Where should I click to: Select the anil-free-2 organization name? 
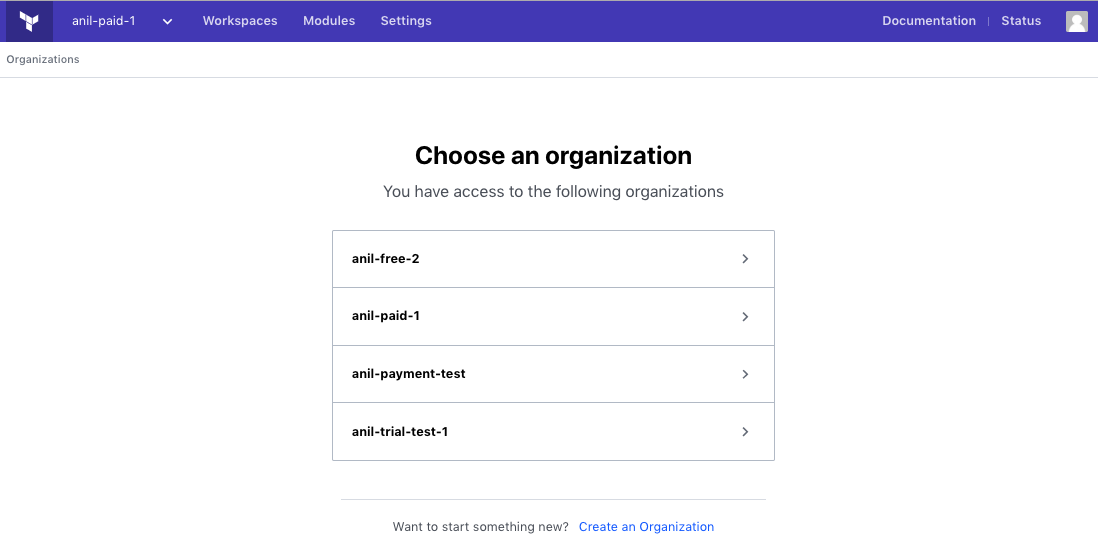386,258
